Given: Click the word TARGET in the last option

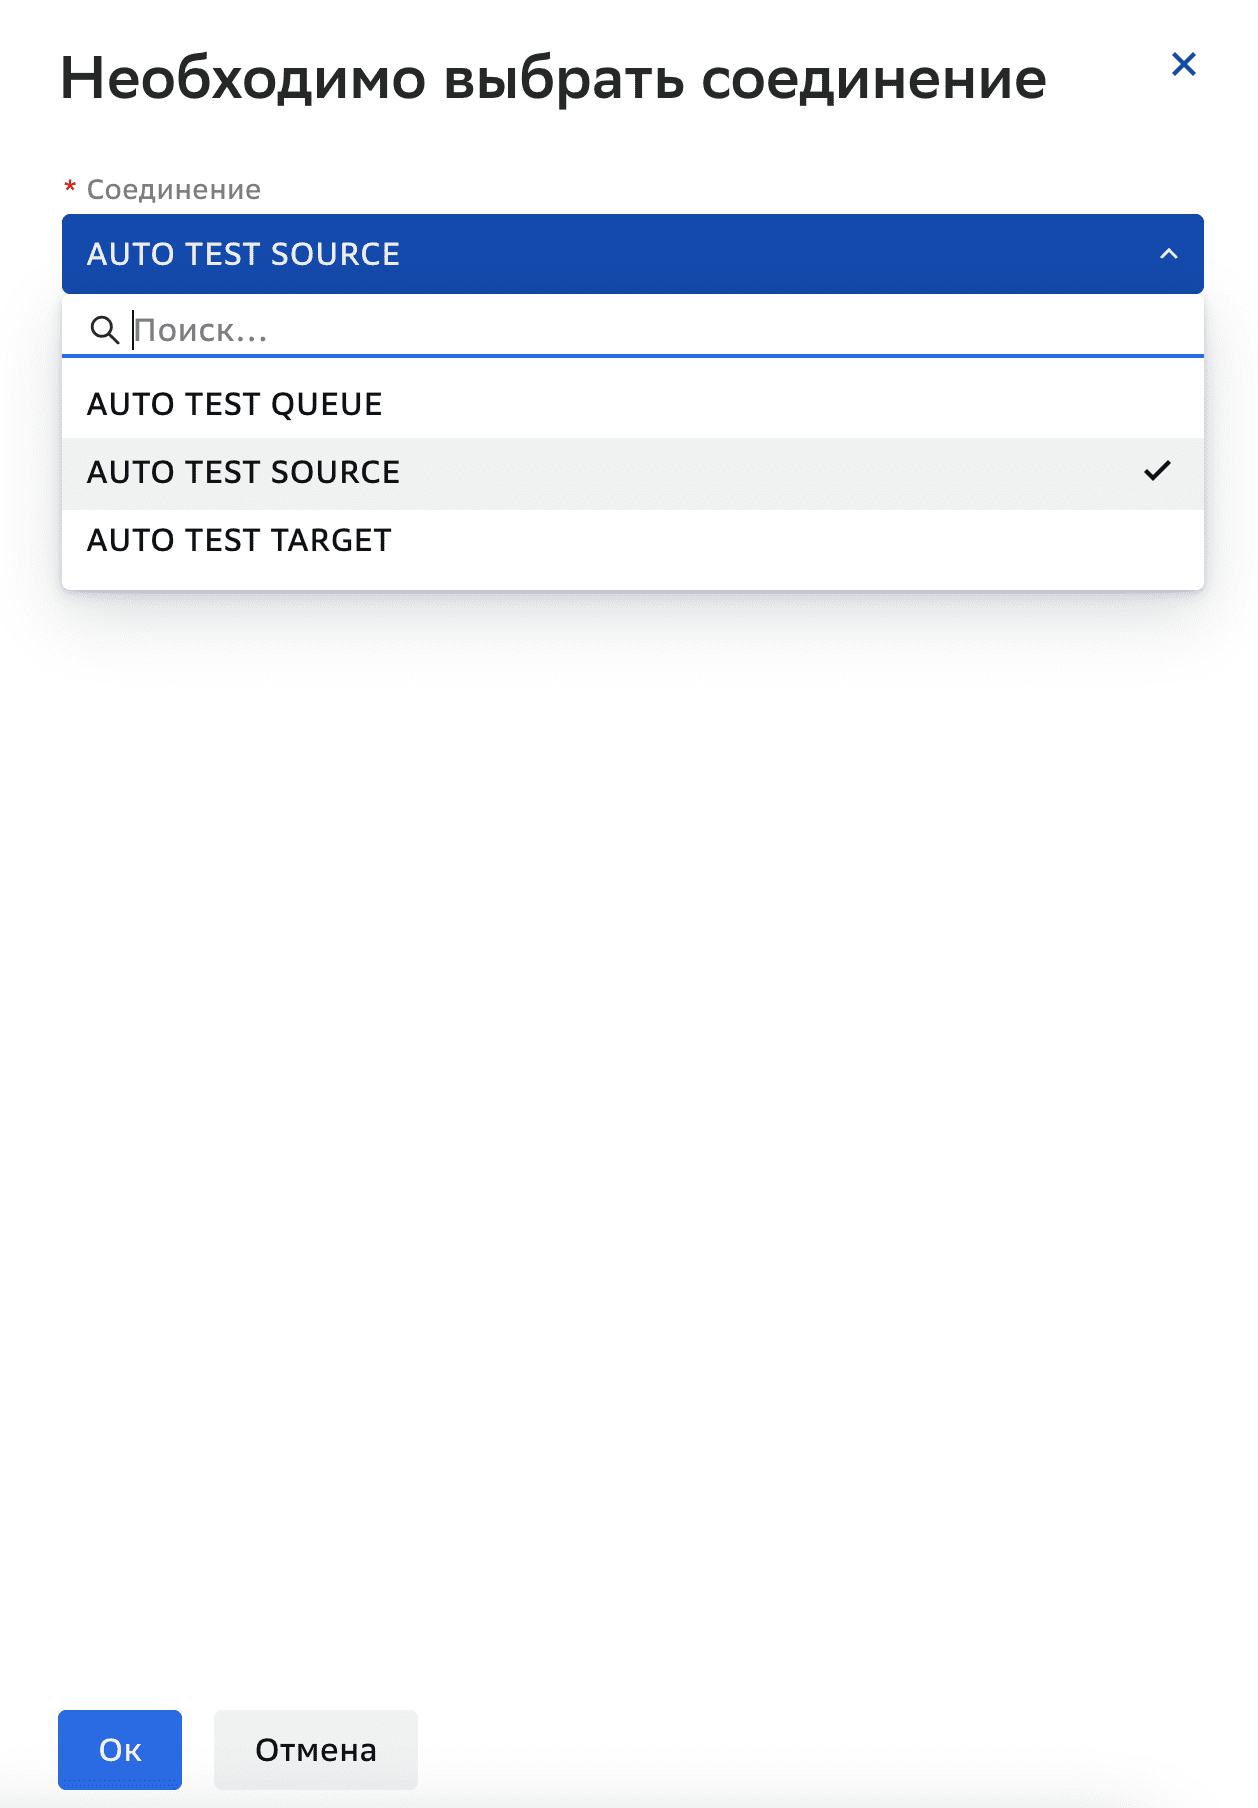Looking at the screenshot, I should 331,540.
